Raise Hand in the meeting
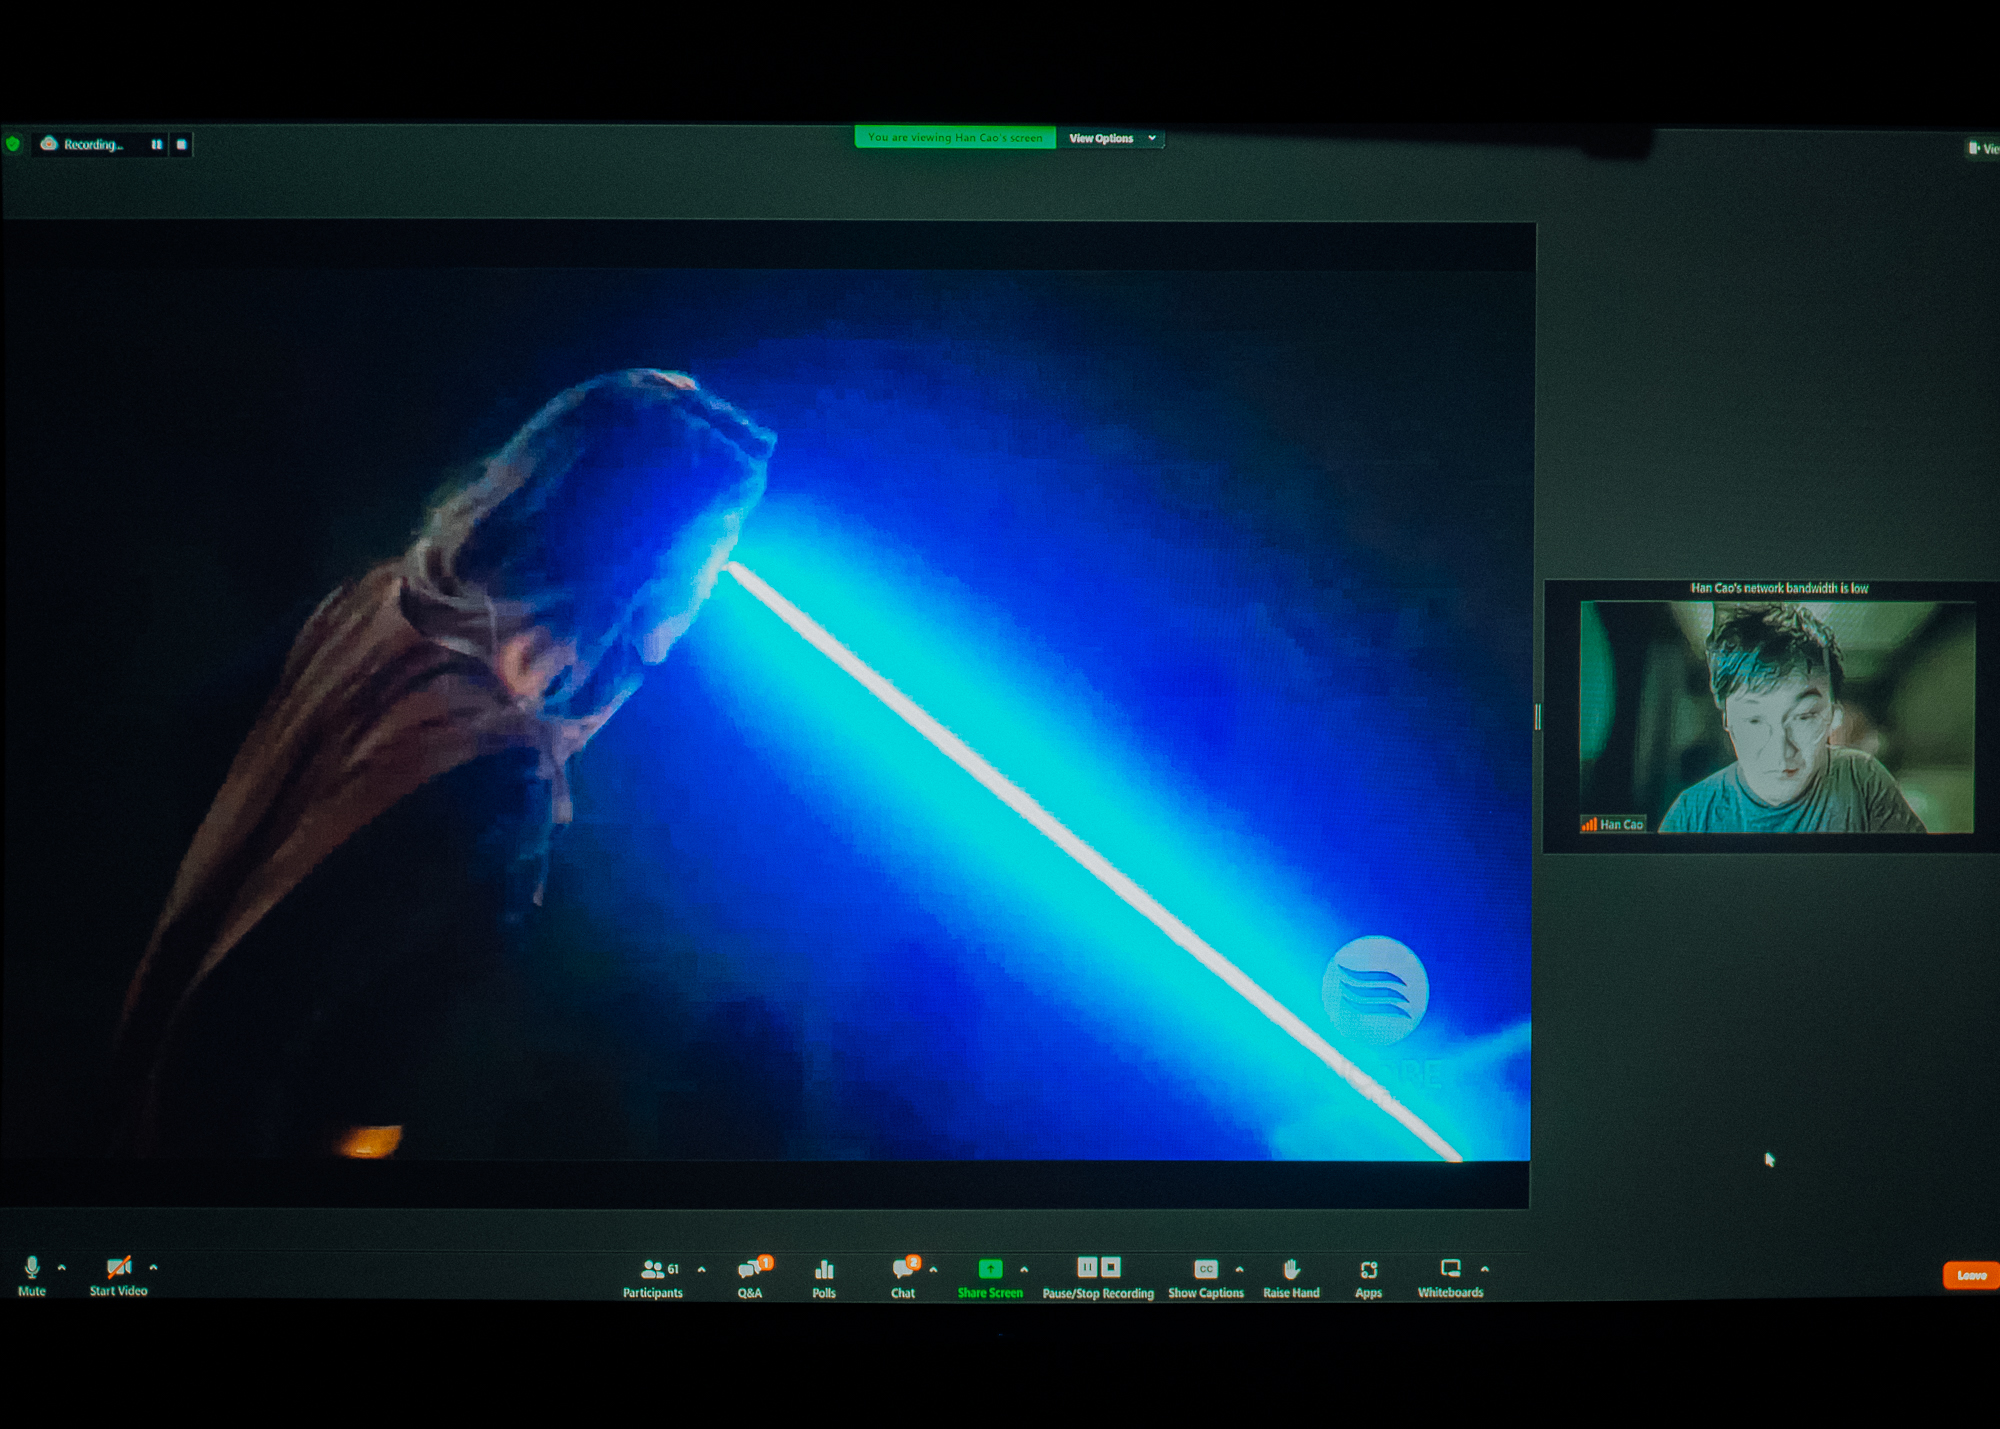The height and width of the screenshot is (1429, 2000). click(1291, 1278)
